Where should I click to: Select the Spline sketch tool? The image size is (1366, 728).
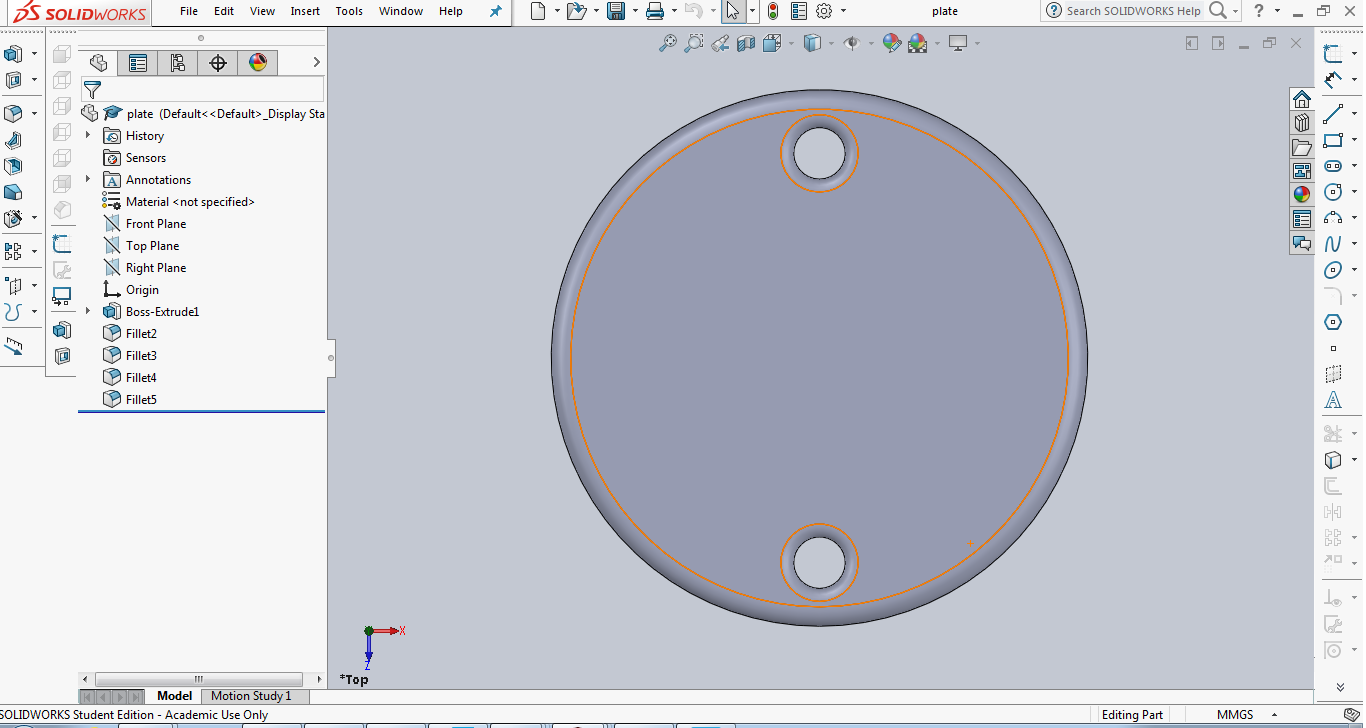pos(1332,244)
